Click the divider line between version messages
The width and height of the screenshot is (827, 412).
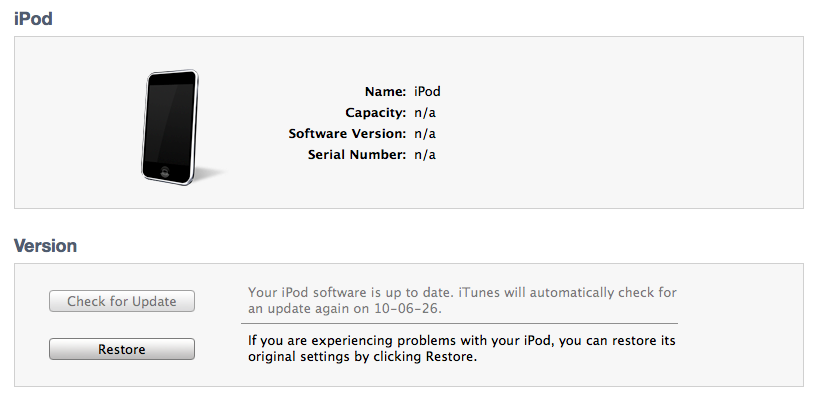459,324
